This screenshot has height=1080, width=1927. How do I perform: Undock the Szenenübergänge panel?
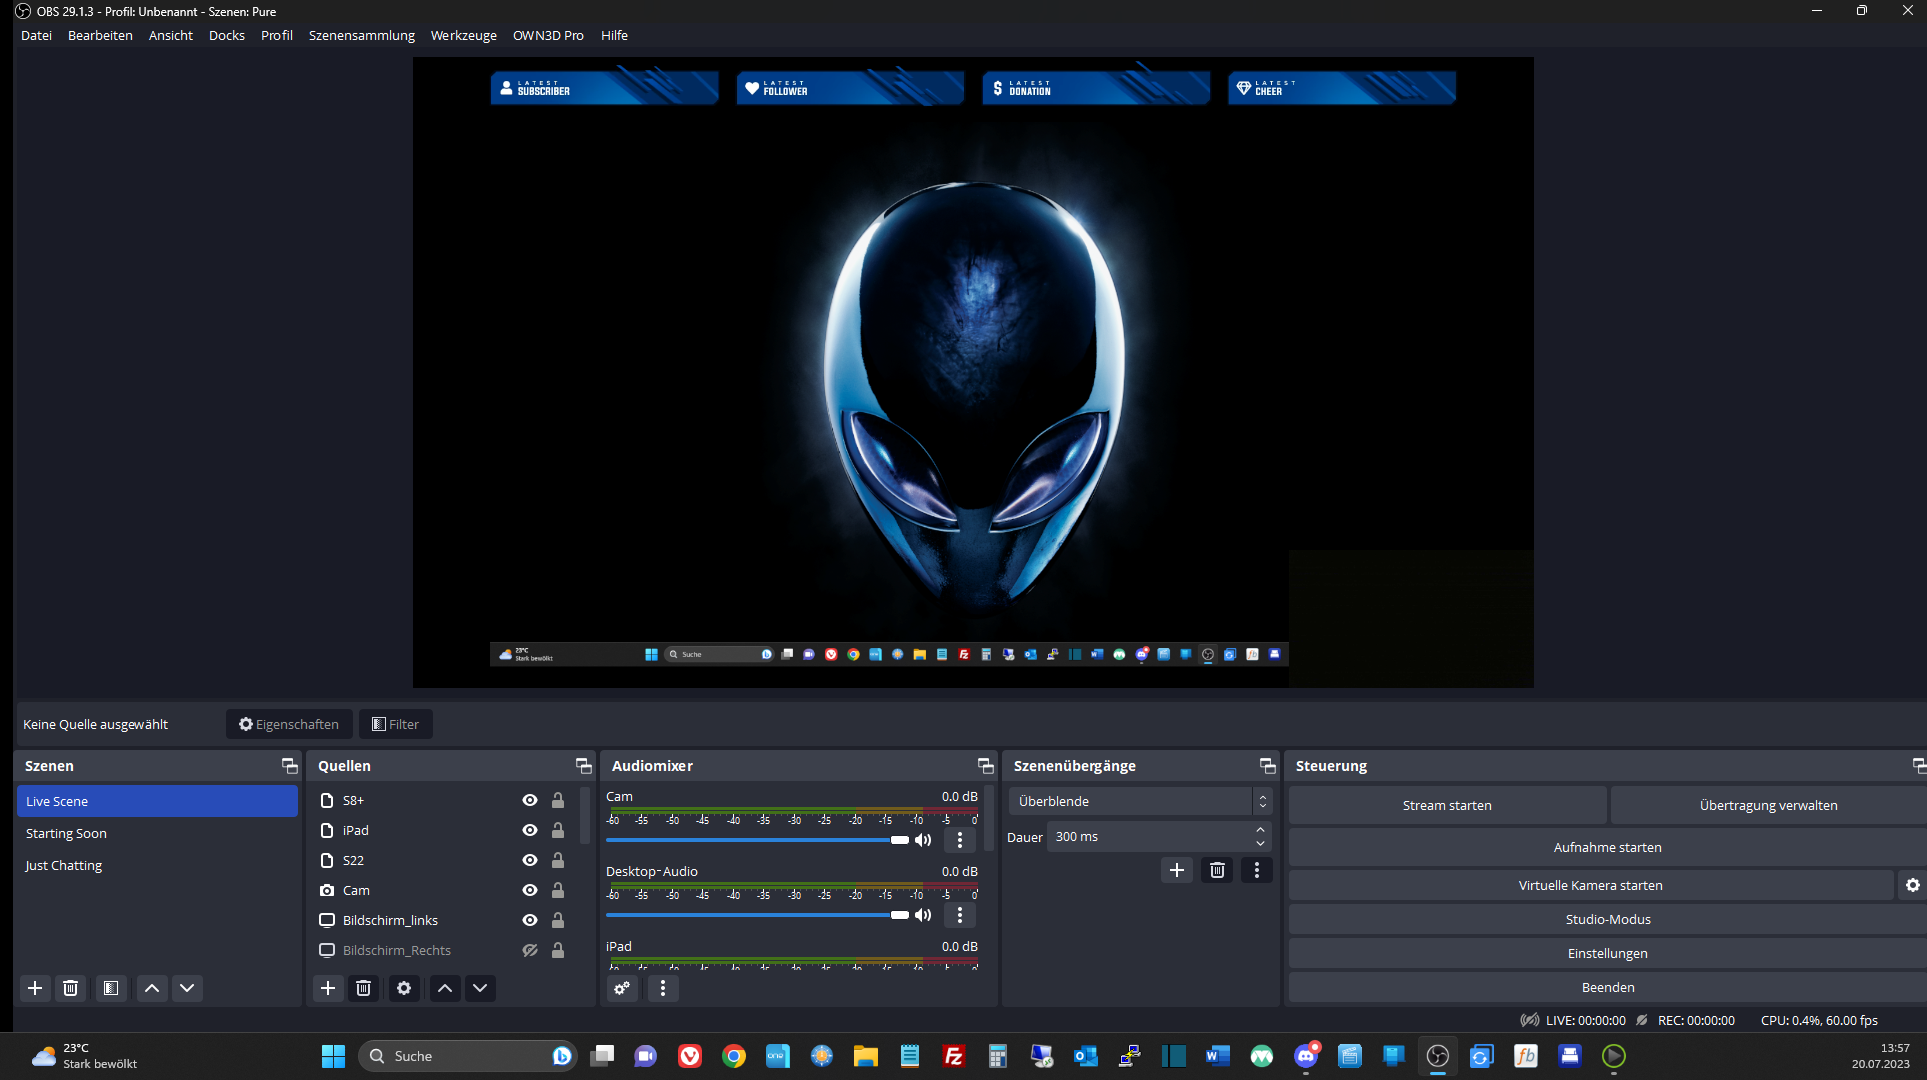pos(1268,766)
